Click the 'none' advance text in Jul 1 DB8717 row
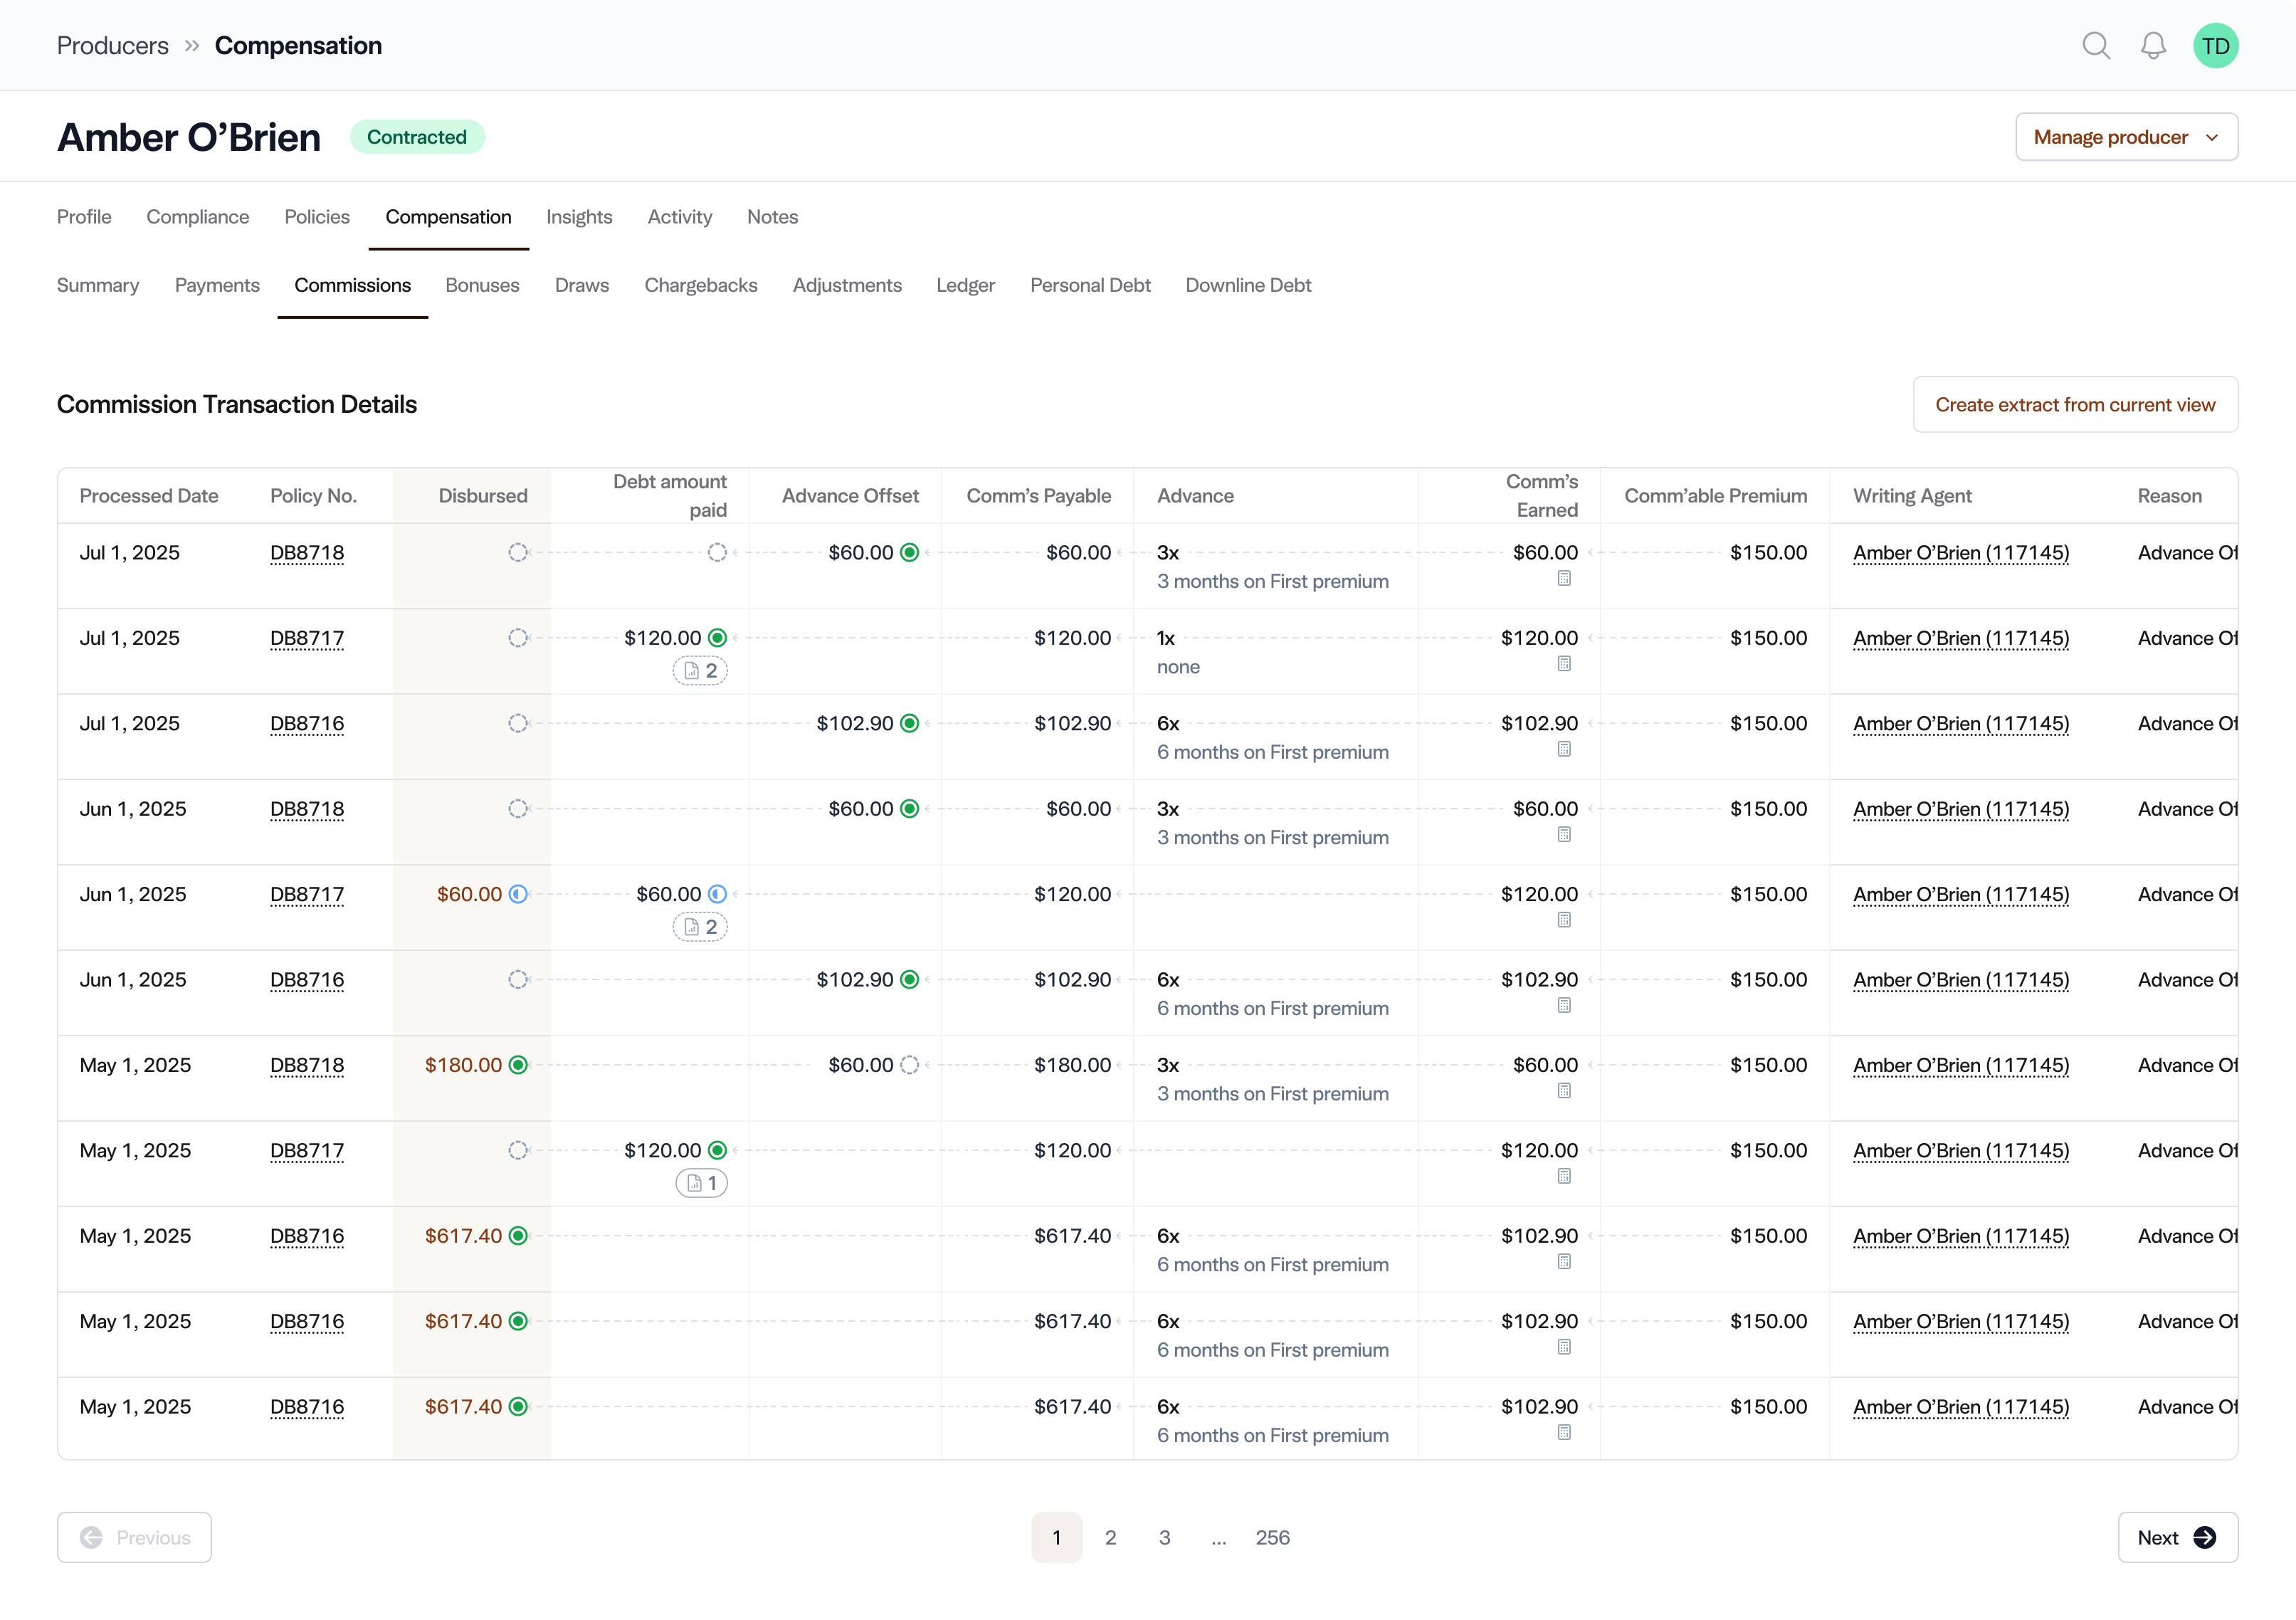 pos(1178,667)
